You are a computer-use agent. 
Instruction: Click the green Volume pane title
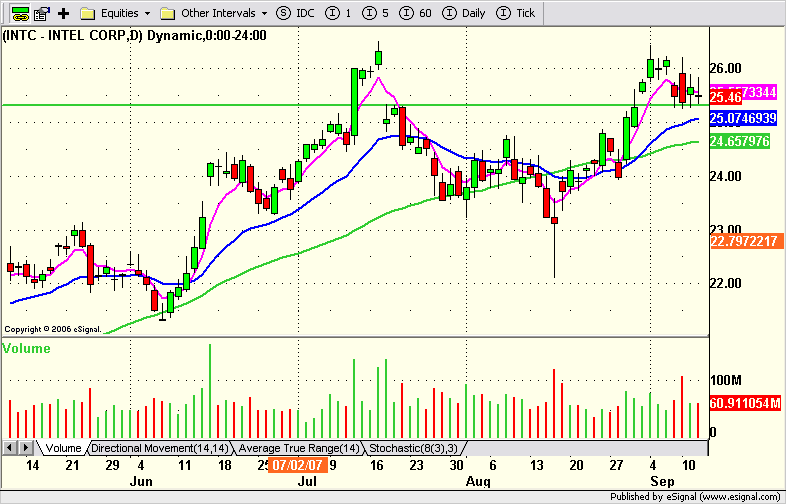[x=27, y=349]
